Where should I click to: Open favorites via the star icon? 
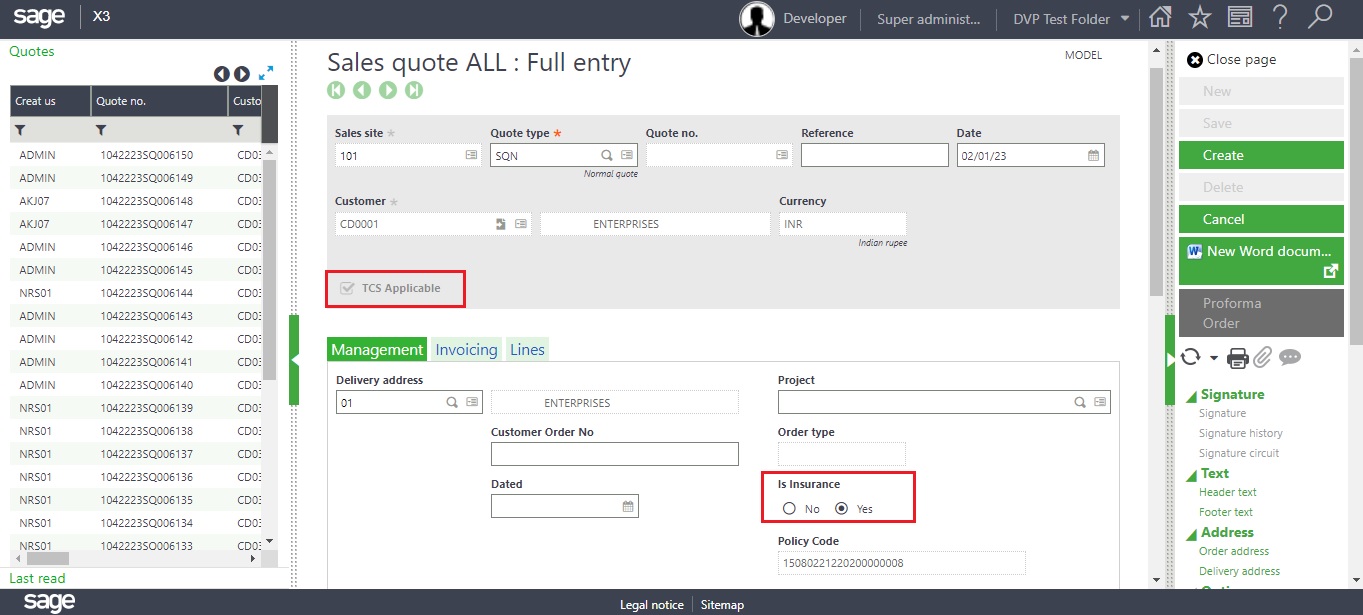coord(1198,18)
